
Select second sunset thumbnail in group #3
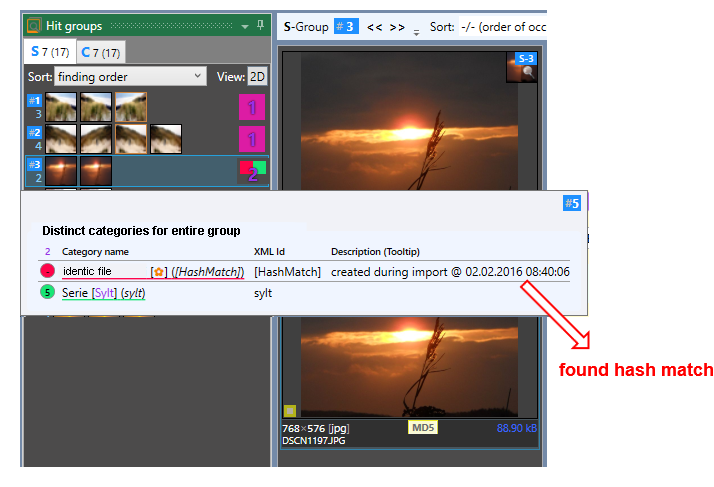click(96, 171)
